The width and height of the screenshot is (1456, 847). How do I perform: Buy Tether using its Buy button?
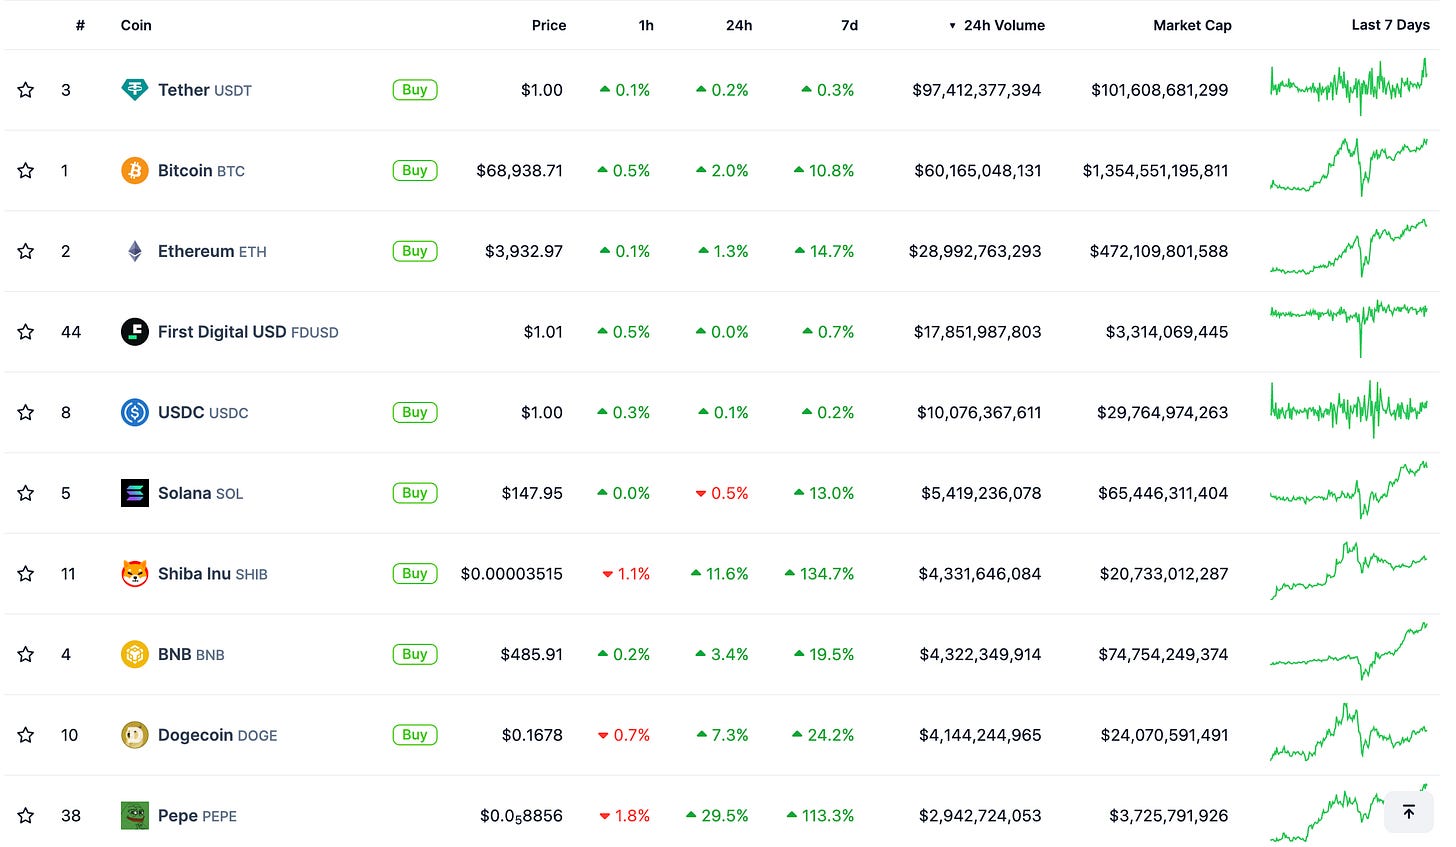(x=415, y=90)
